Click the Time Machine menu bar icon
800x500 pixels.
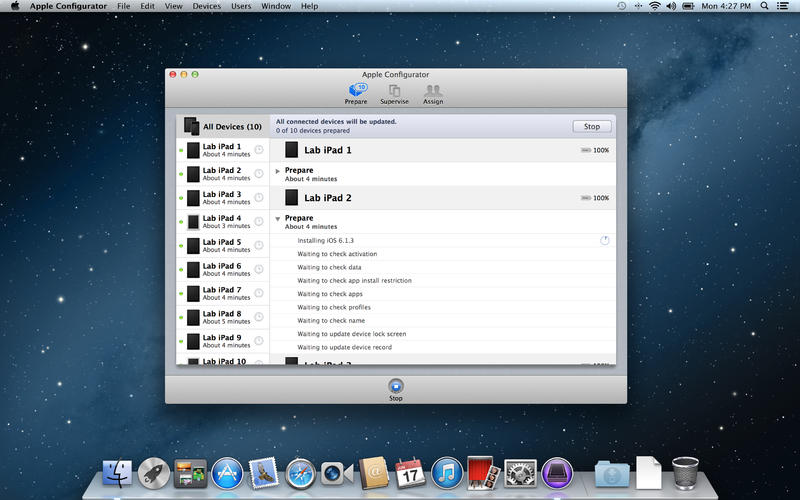(622, 6)
